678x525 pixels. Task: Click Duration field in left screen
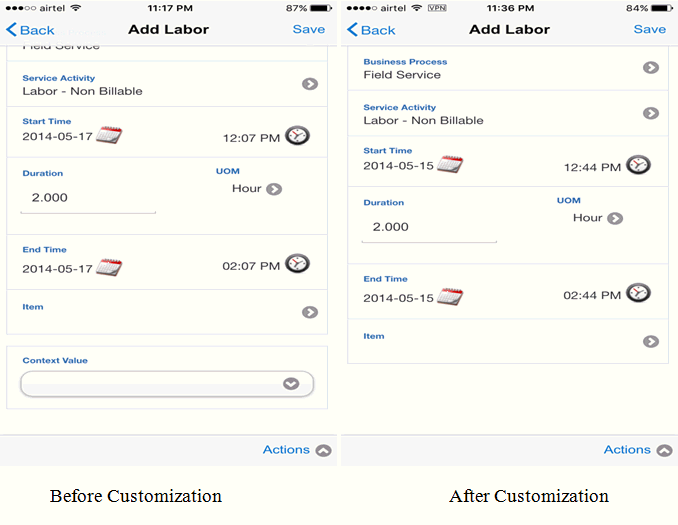coord(88,198)
